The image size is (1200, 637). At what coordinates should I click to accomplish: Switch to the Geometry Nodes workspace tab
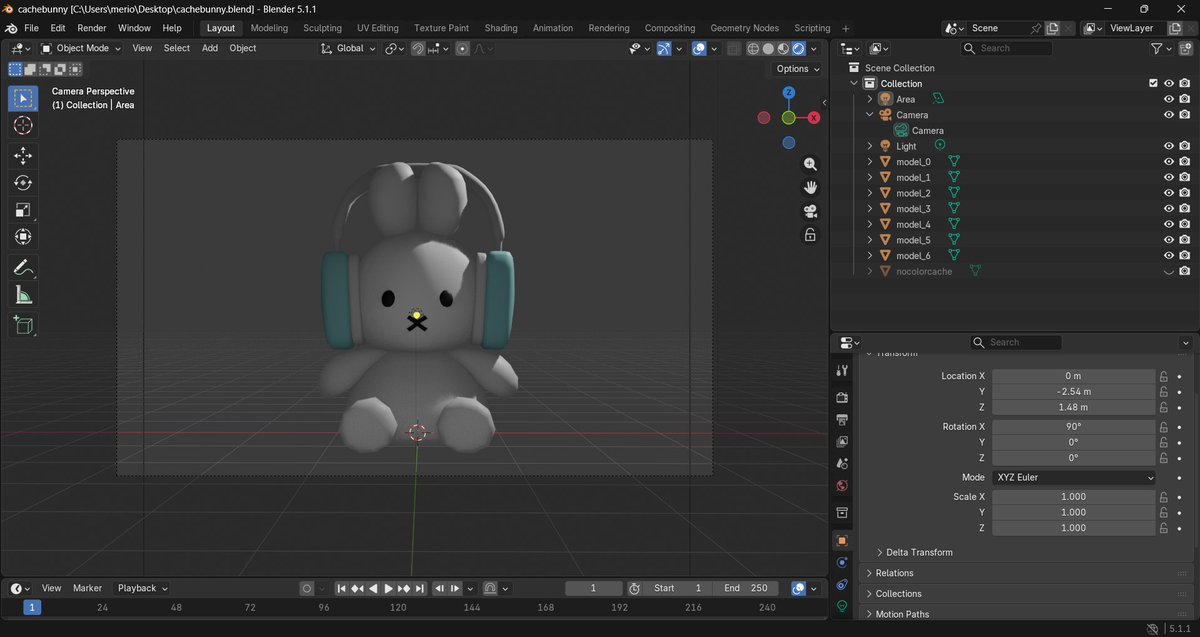744,28
